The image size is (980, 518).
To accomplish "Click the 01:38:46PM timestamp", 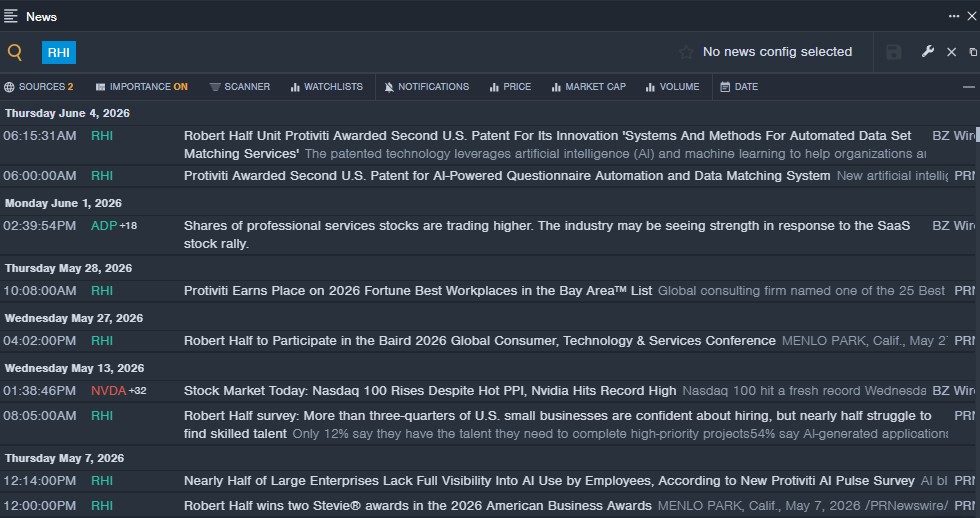I will pos(39,391).
